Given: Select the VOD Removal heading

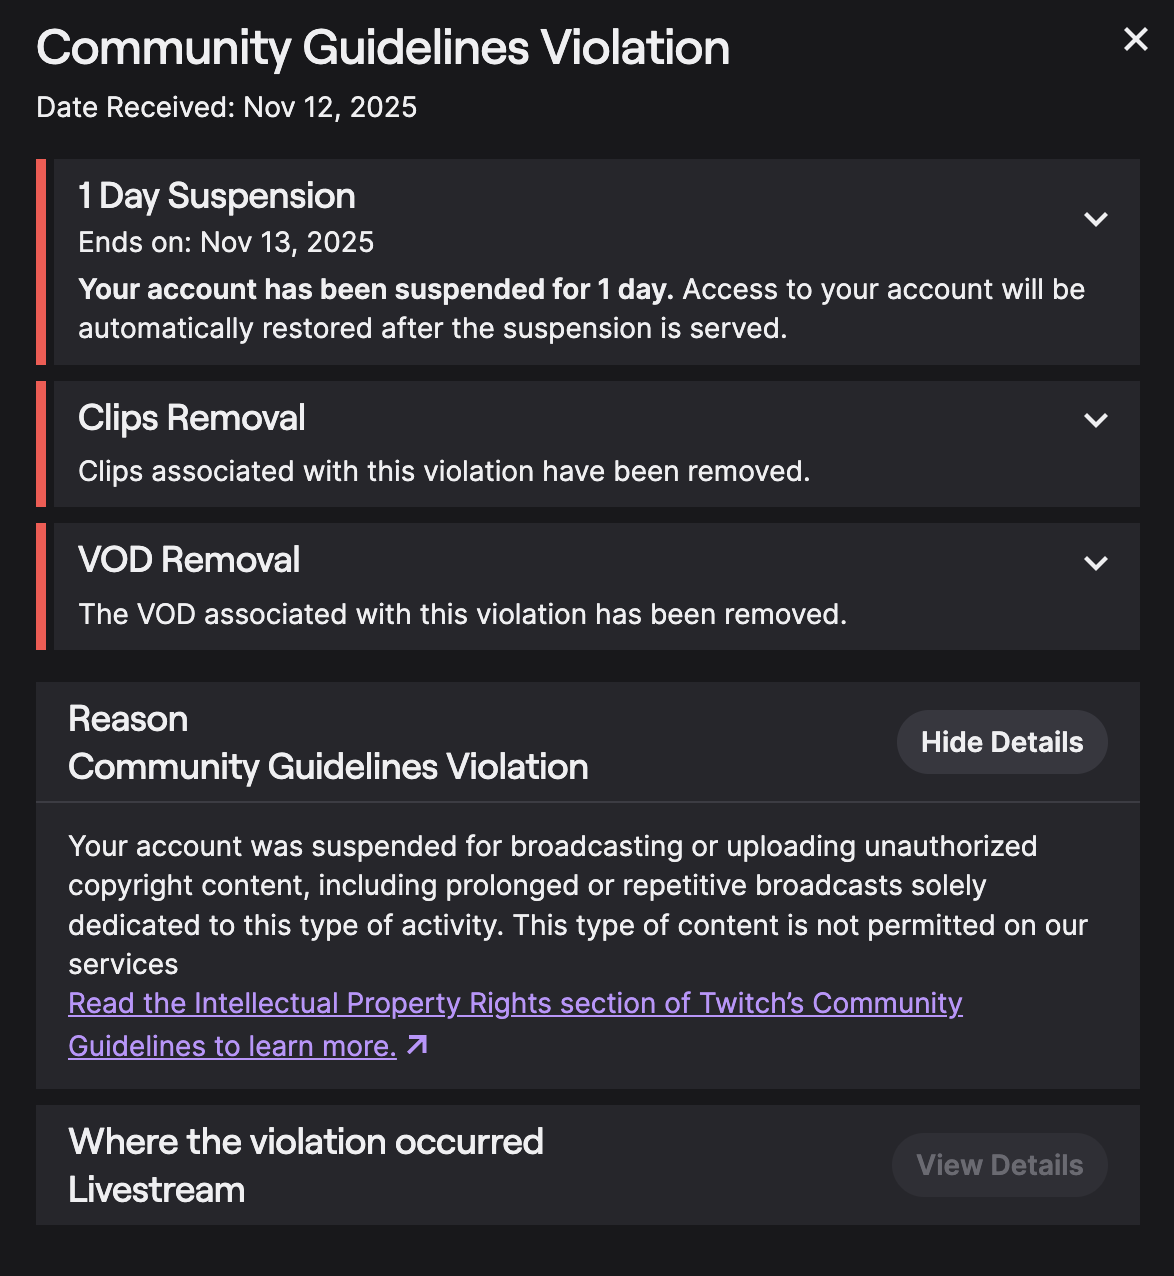Looking at the screenshot, I should click(189, 560).
